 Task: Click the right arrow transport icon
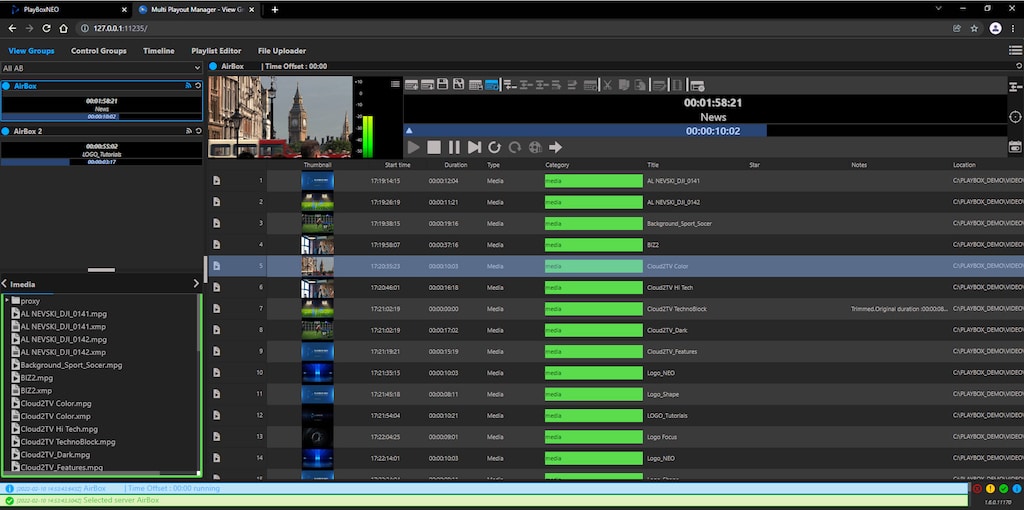click(556, 147)
